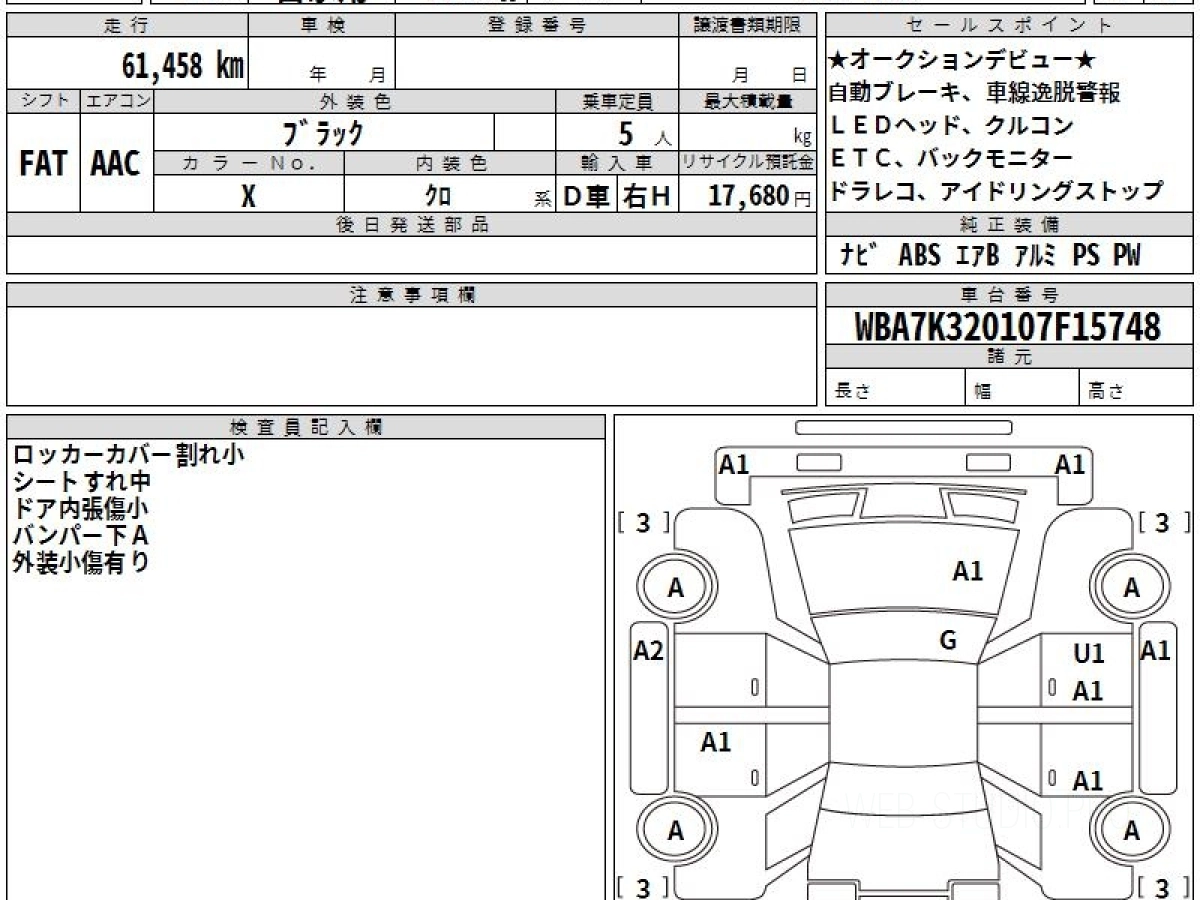Select the 外装色 header

355,101
